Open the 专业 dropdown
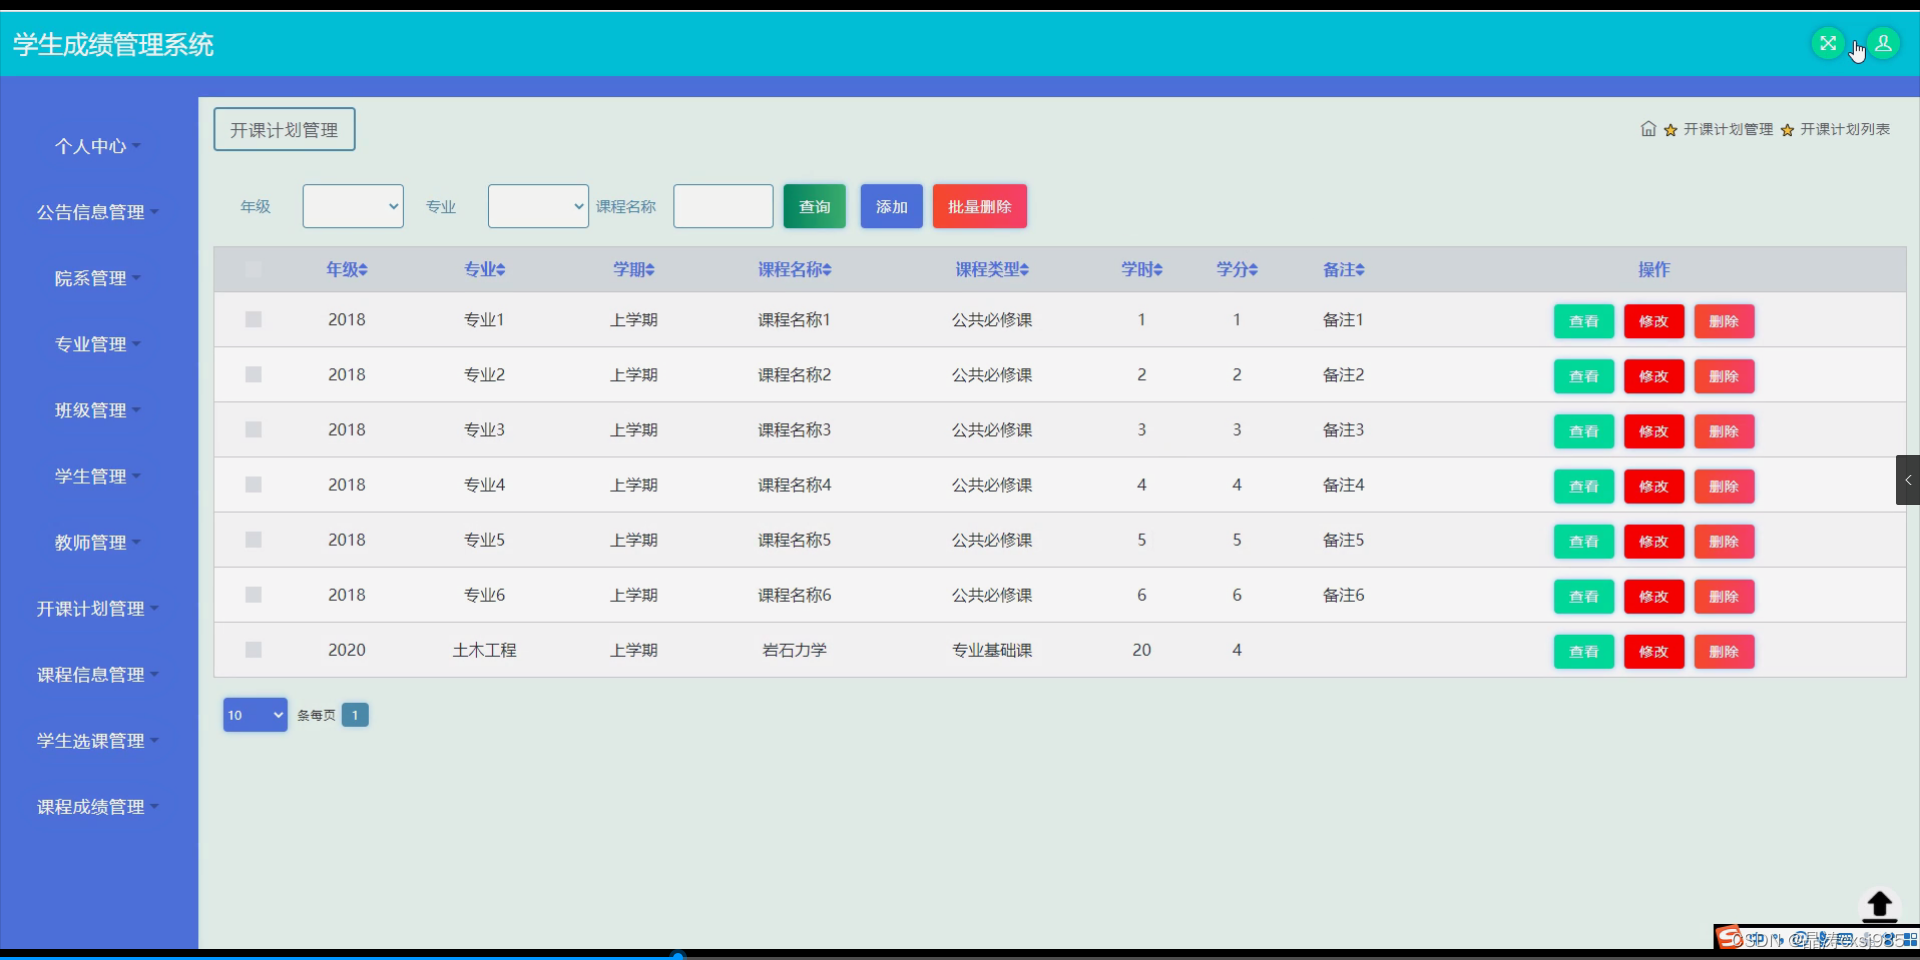1920x960 pixels. (537, 206)
